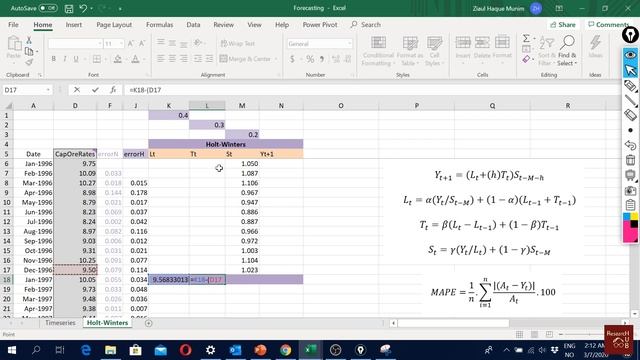
Task: Open the File menu
Action: 13,24
